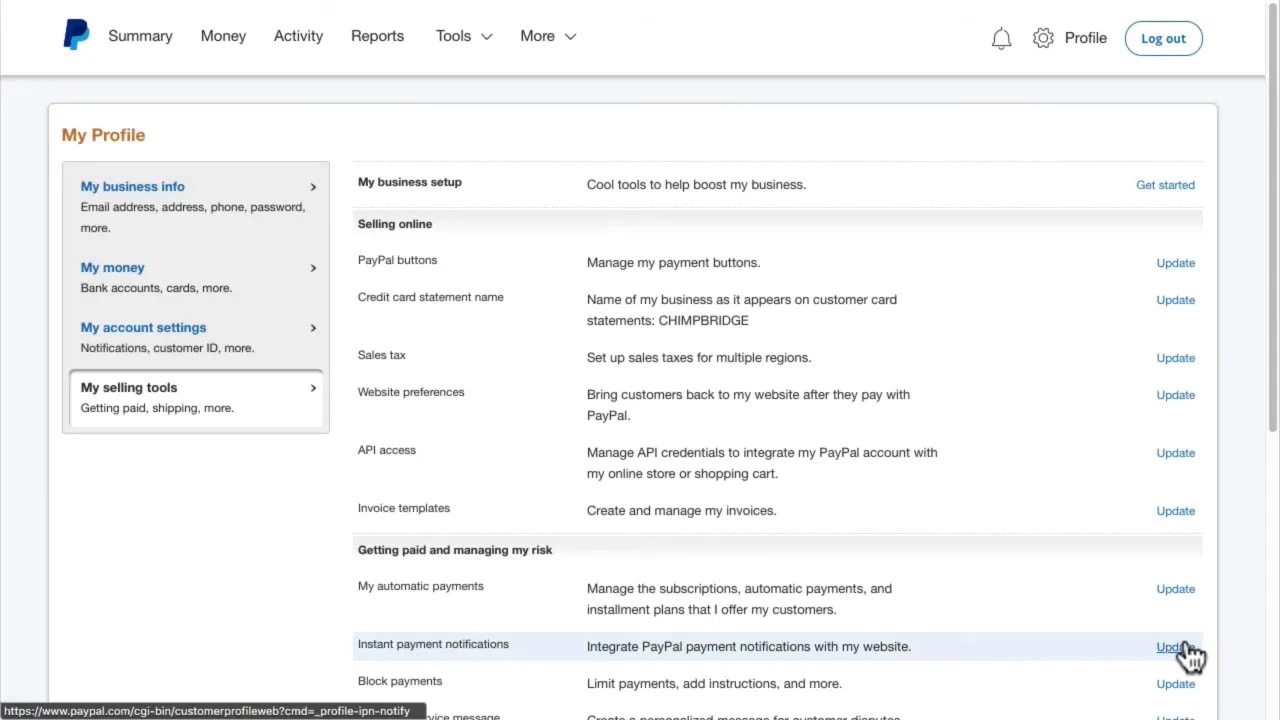Update Invoice templates
The width and height of the screenshot is (1280, 720).
(1175, 511)
